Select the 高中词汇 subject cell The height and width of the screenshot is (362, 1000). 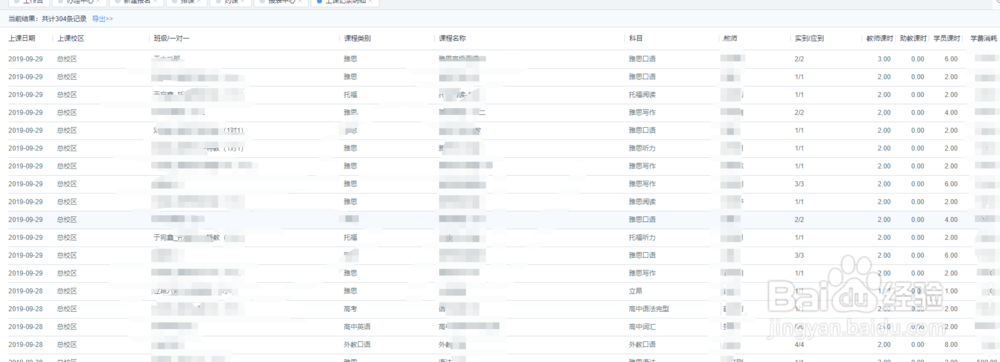pos(642,327)
